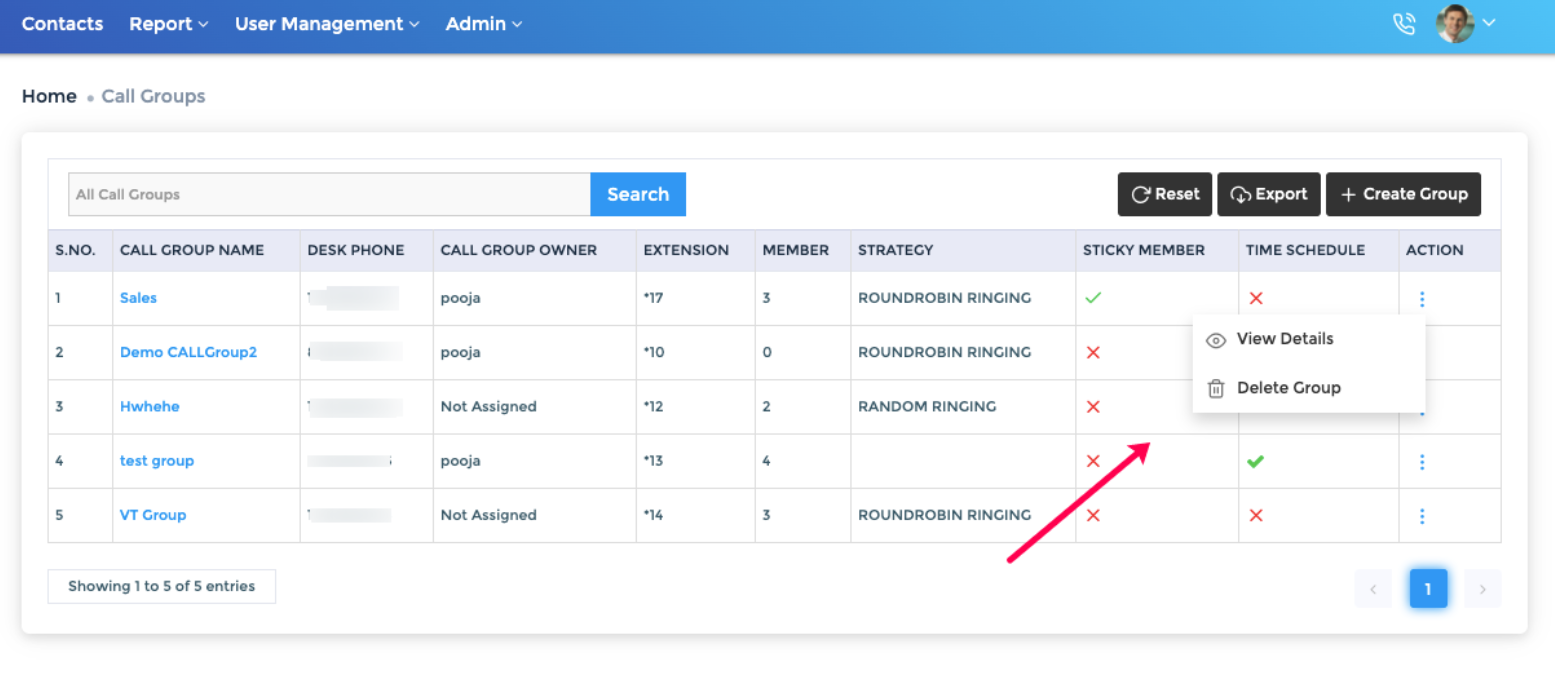
Task: Select Contacts in the navigation bar
Action: (61, 24)
